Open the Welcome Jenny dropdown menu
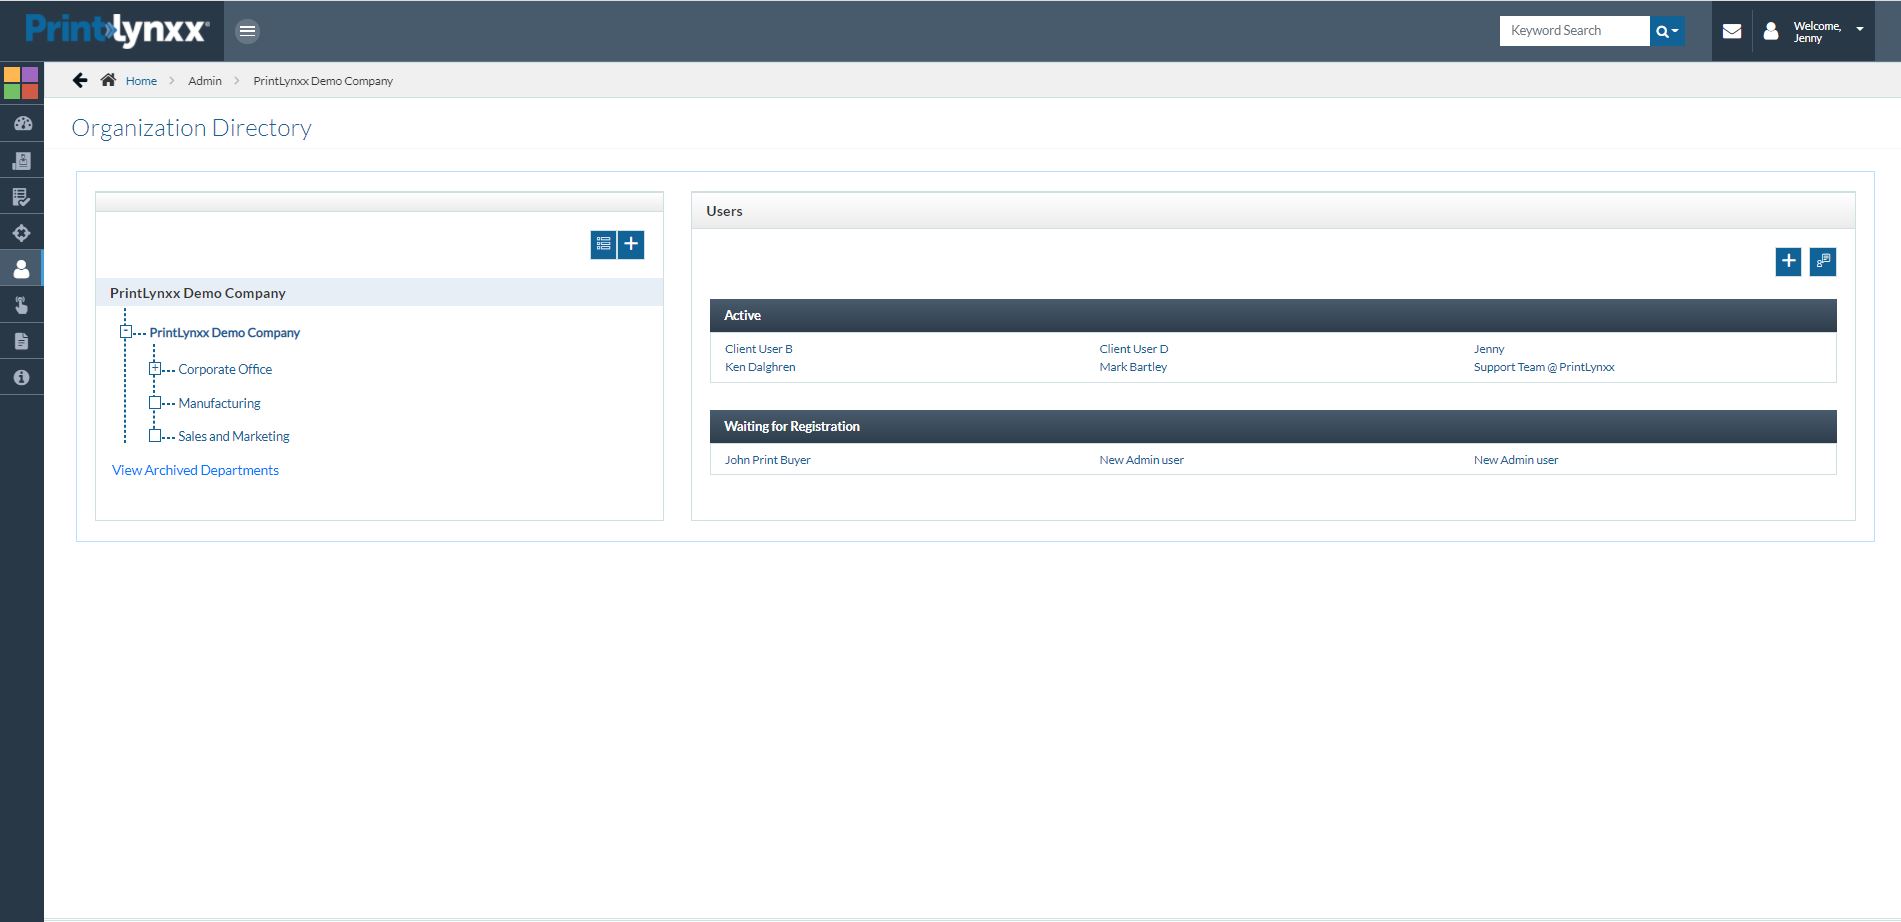 (1816, 31)
